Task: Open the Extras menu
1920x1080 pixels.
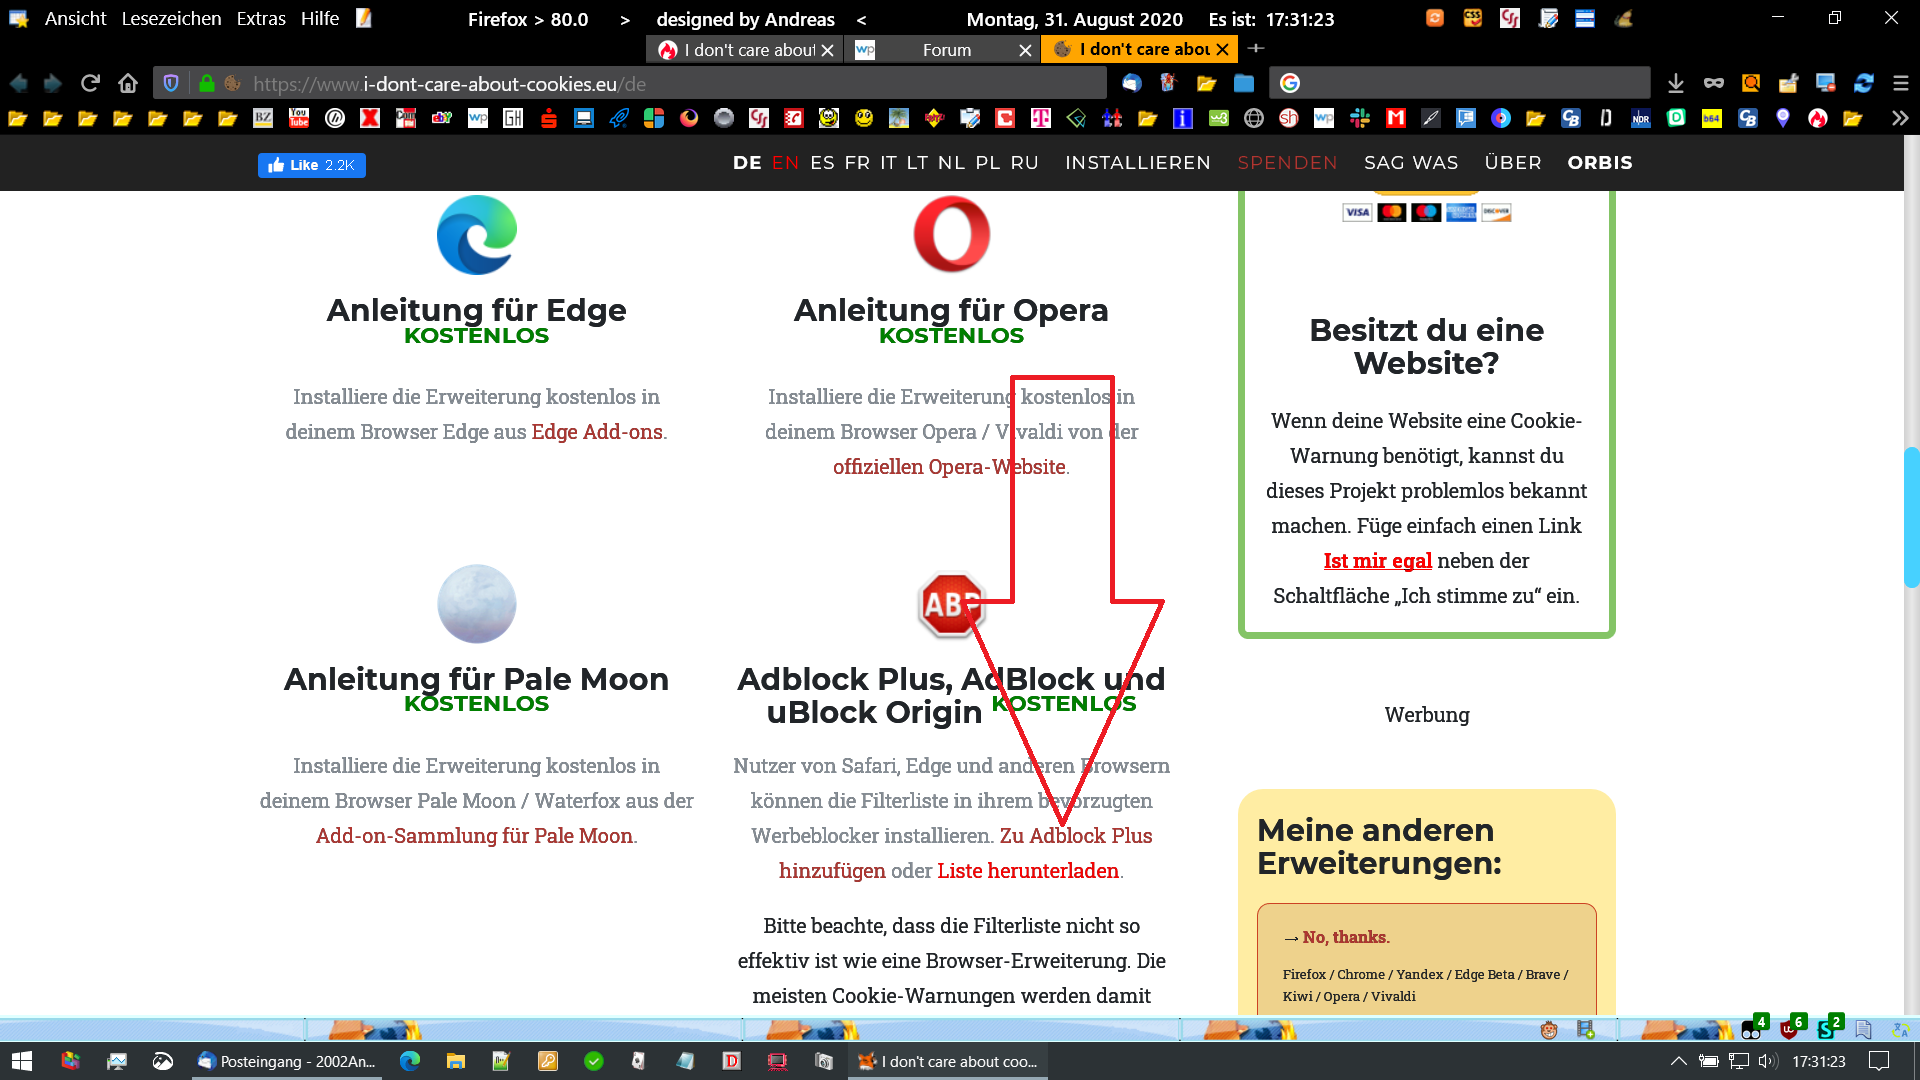Action: pos(261,19)
